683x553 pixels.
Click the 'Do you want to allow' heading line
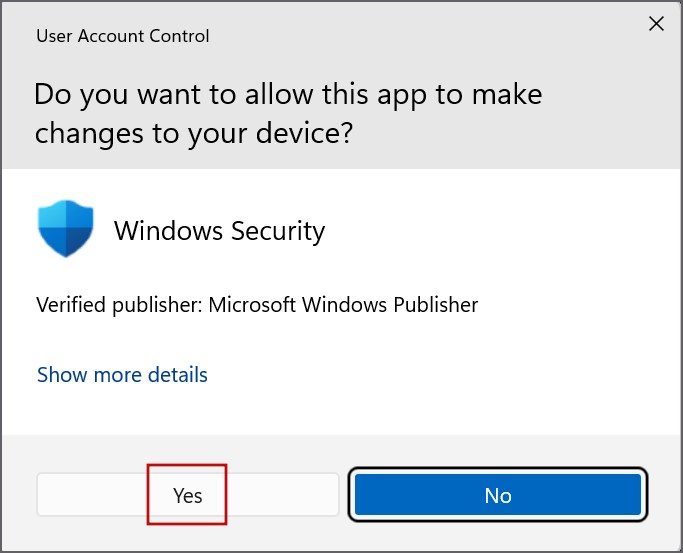pos(288,95)
